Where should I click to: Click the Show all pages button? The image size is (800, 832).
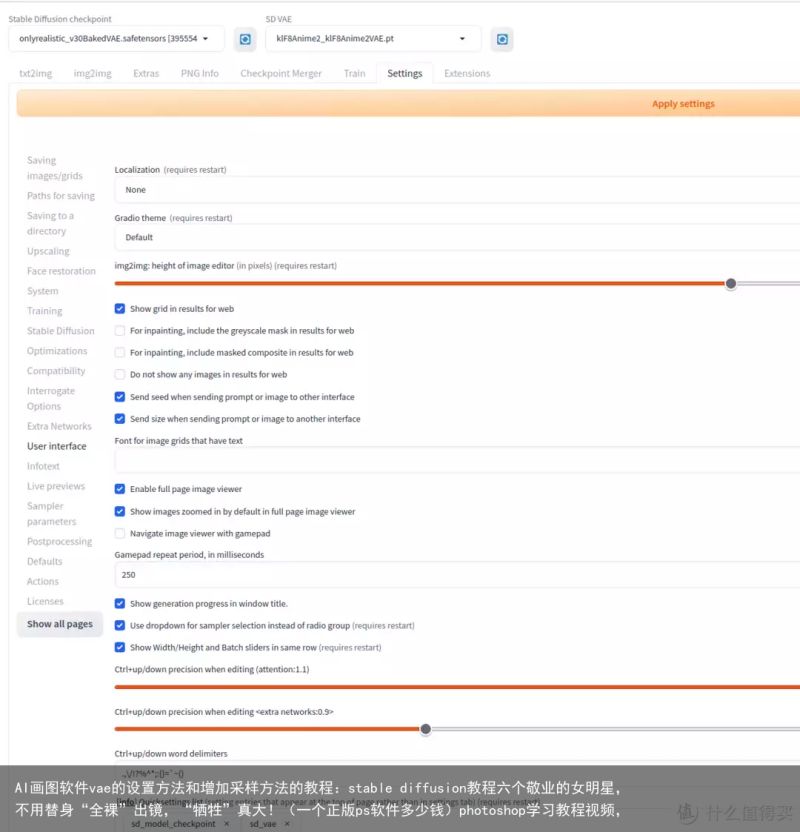coord(60,624)
